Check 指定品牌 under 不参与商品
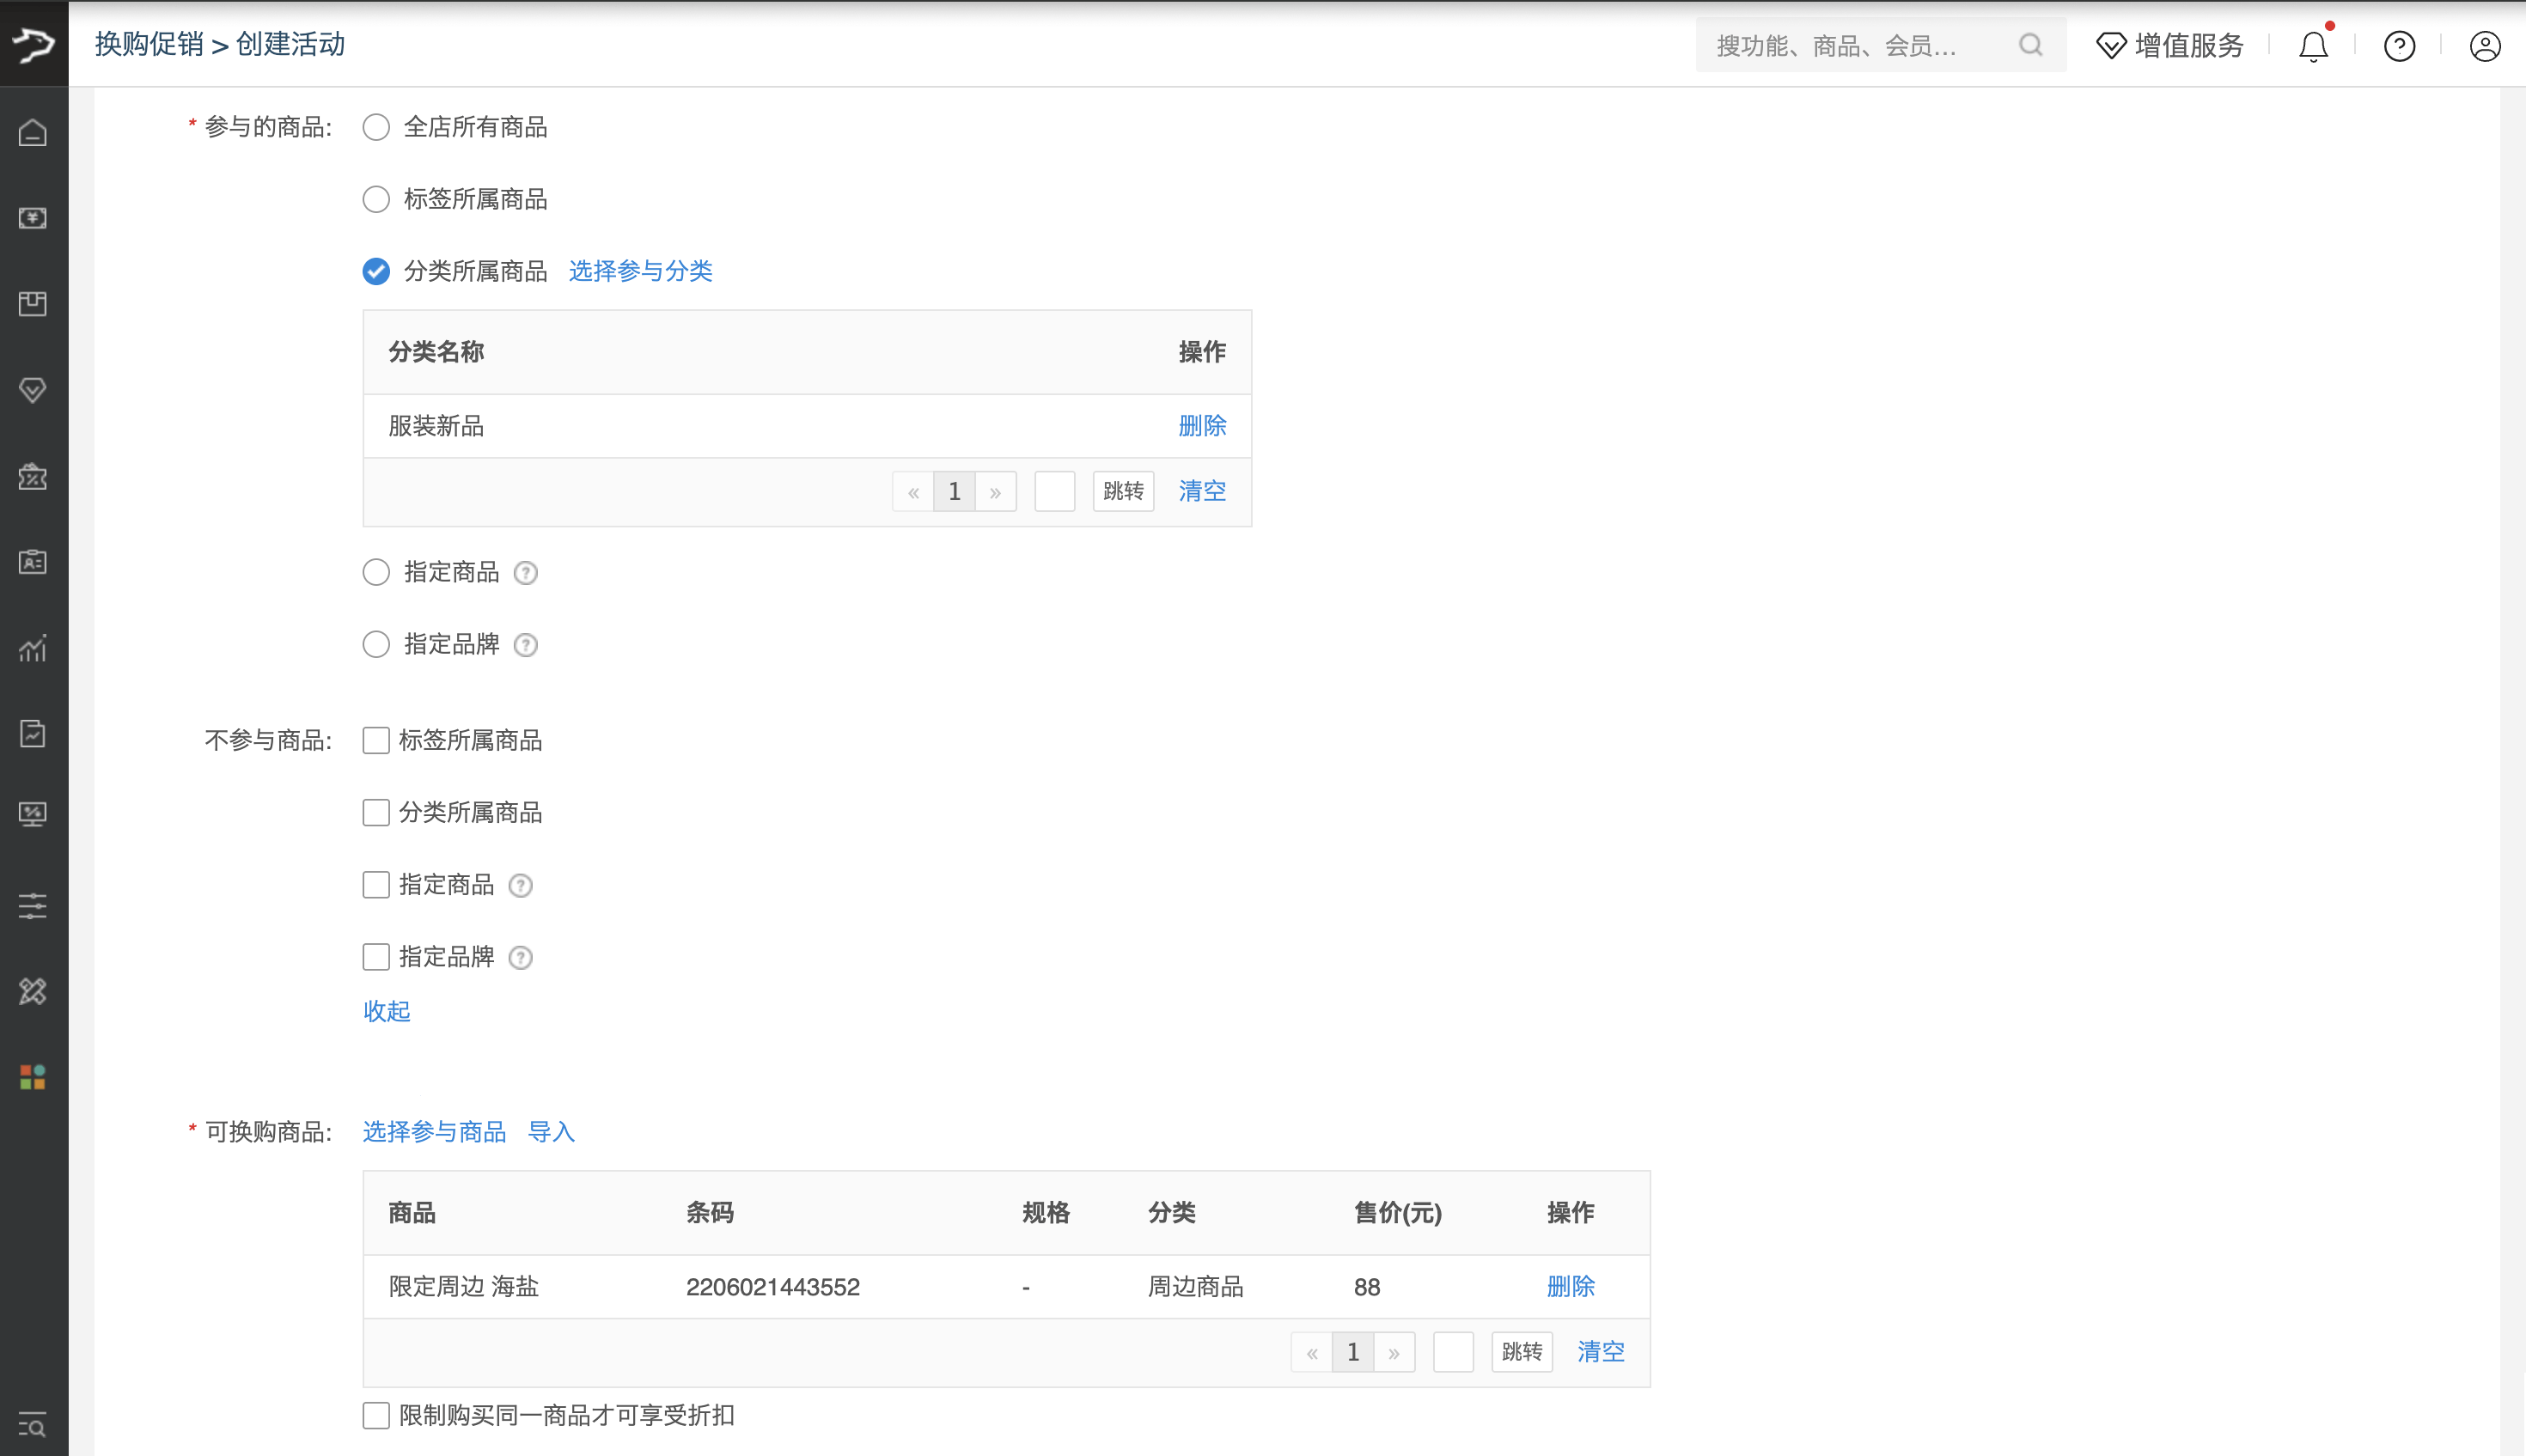Image resolution: width=2526 pixels, height=1456 pixels. tap(376, 957)
